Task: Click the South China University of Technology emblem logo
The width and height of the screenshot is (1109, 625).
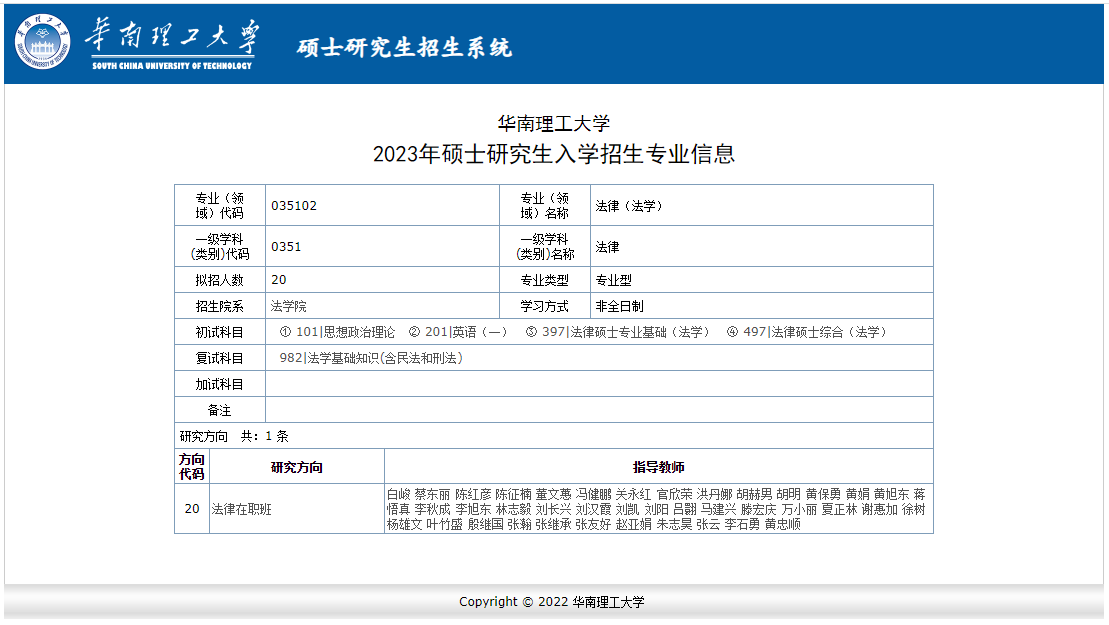Action: 42,42
